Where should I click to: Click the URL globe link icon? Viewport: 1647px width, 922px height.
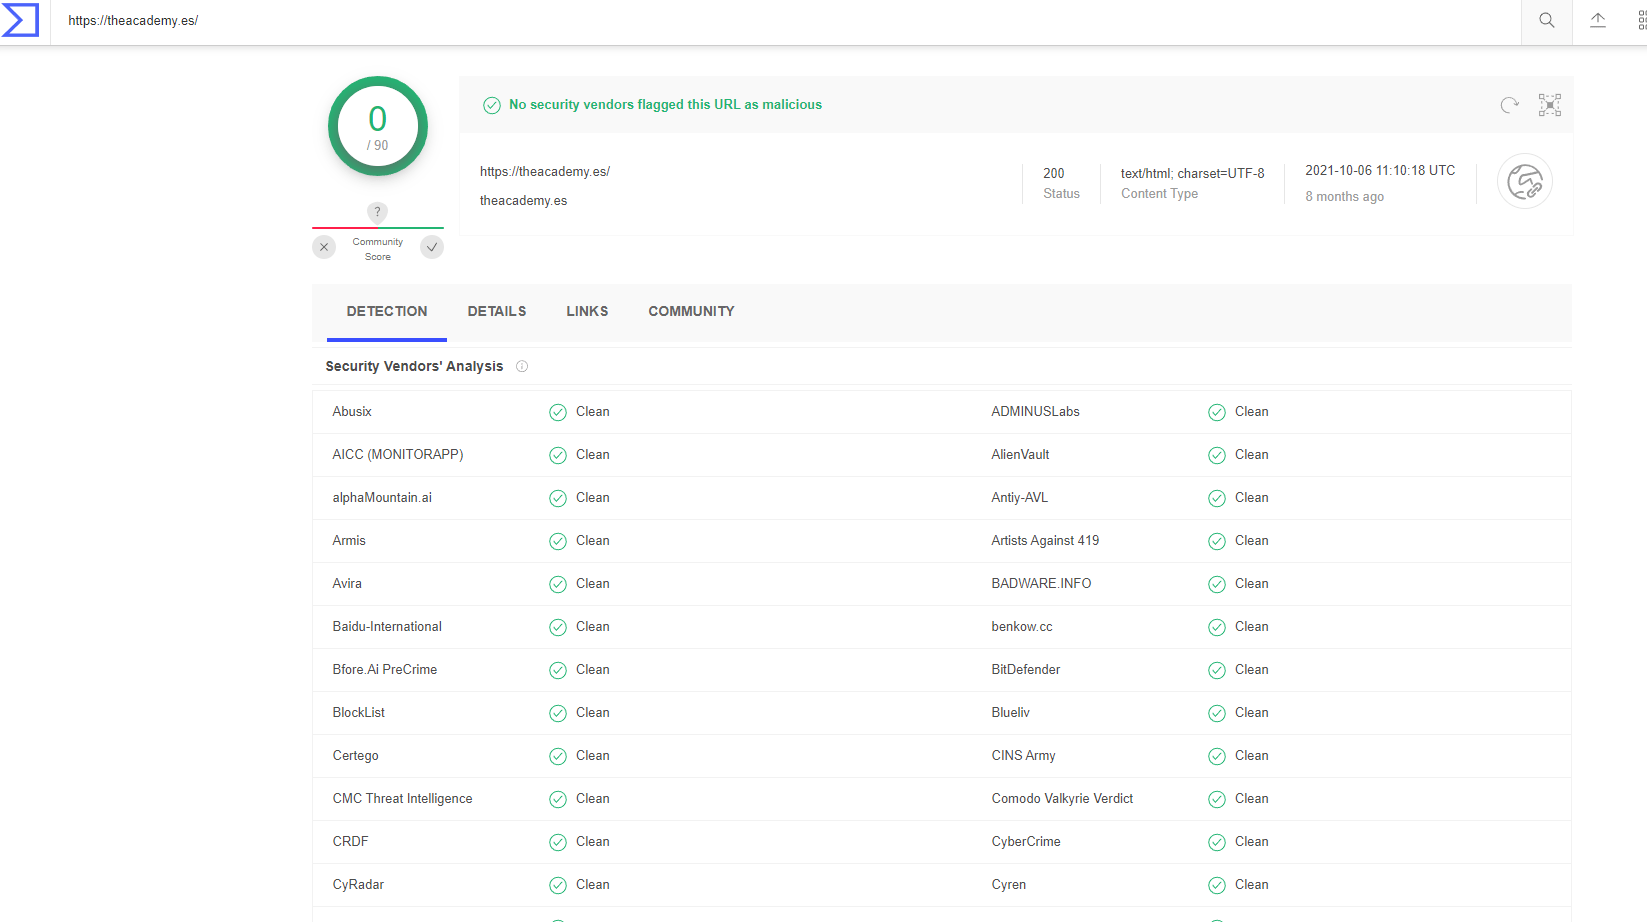click(x=1525, y=182)
